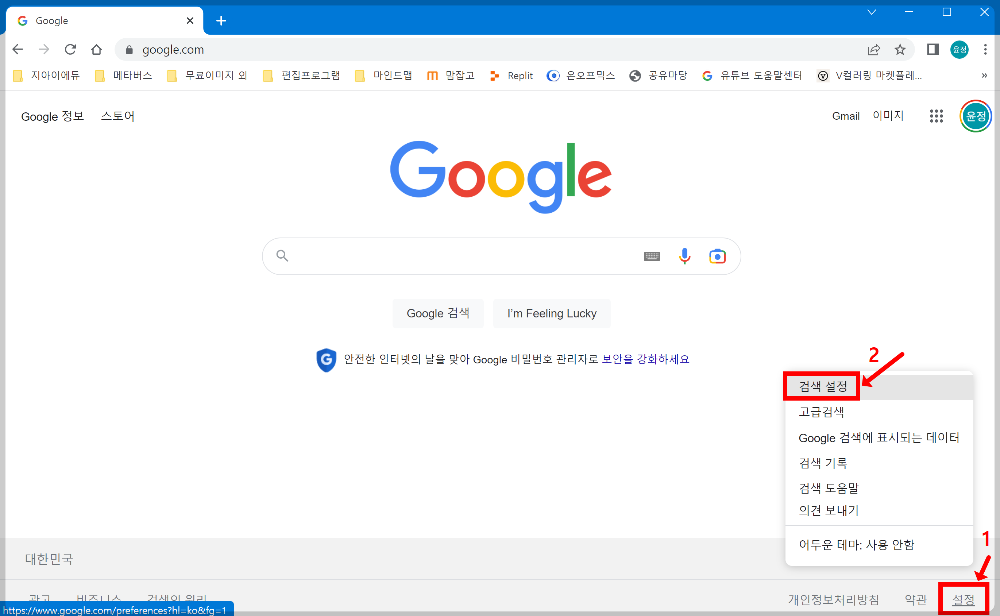Open the 메타버스 bookmark folder
The image size is (1000, 616).
pos(124,76)
